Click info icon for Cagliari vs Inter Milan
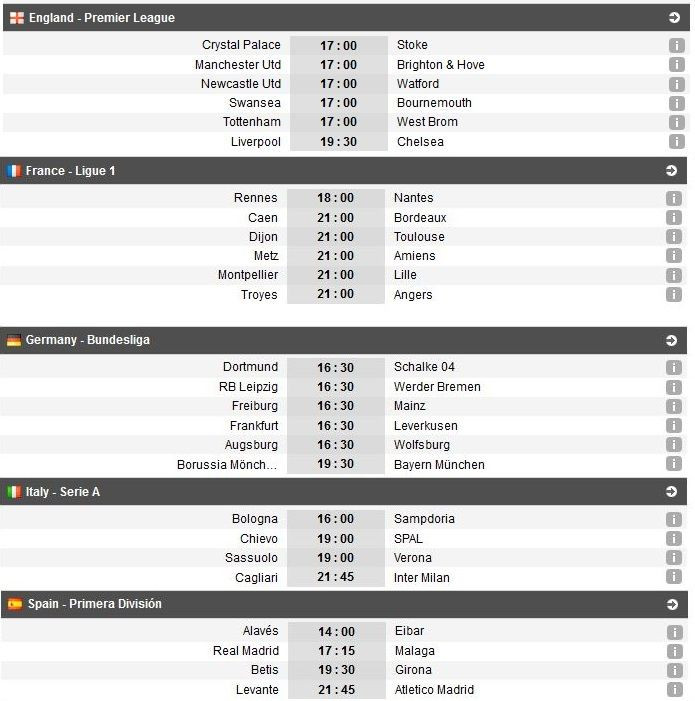 pos(675,578)
